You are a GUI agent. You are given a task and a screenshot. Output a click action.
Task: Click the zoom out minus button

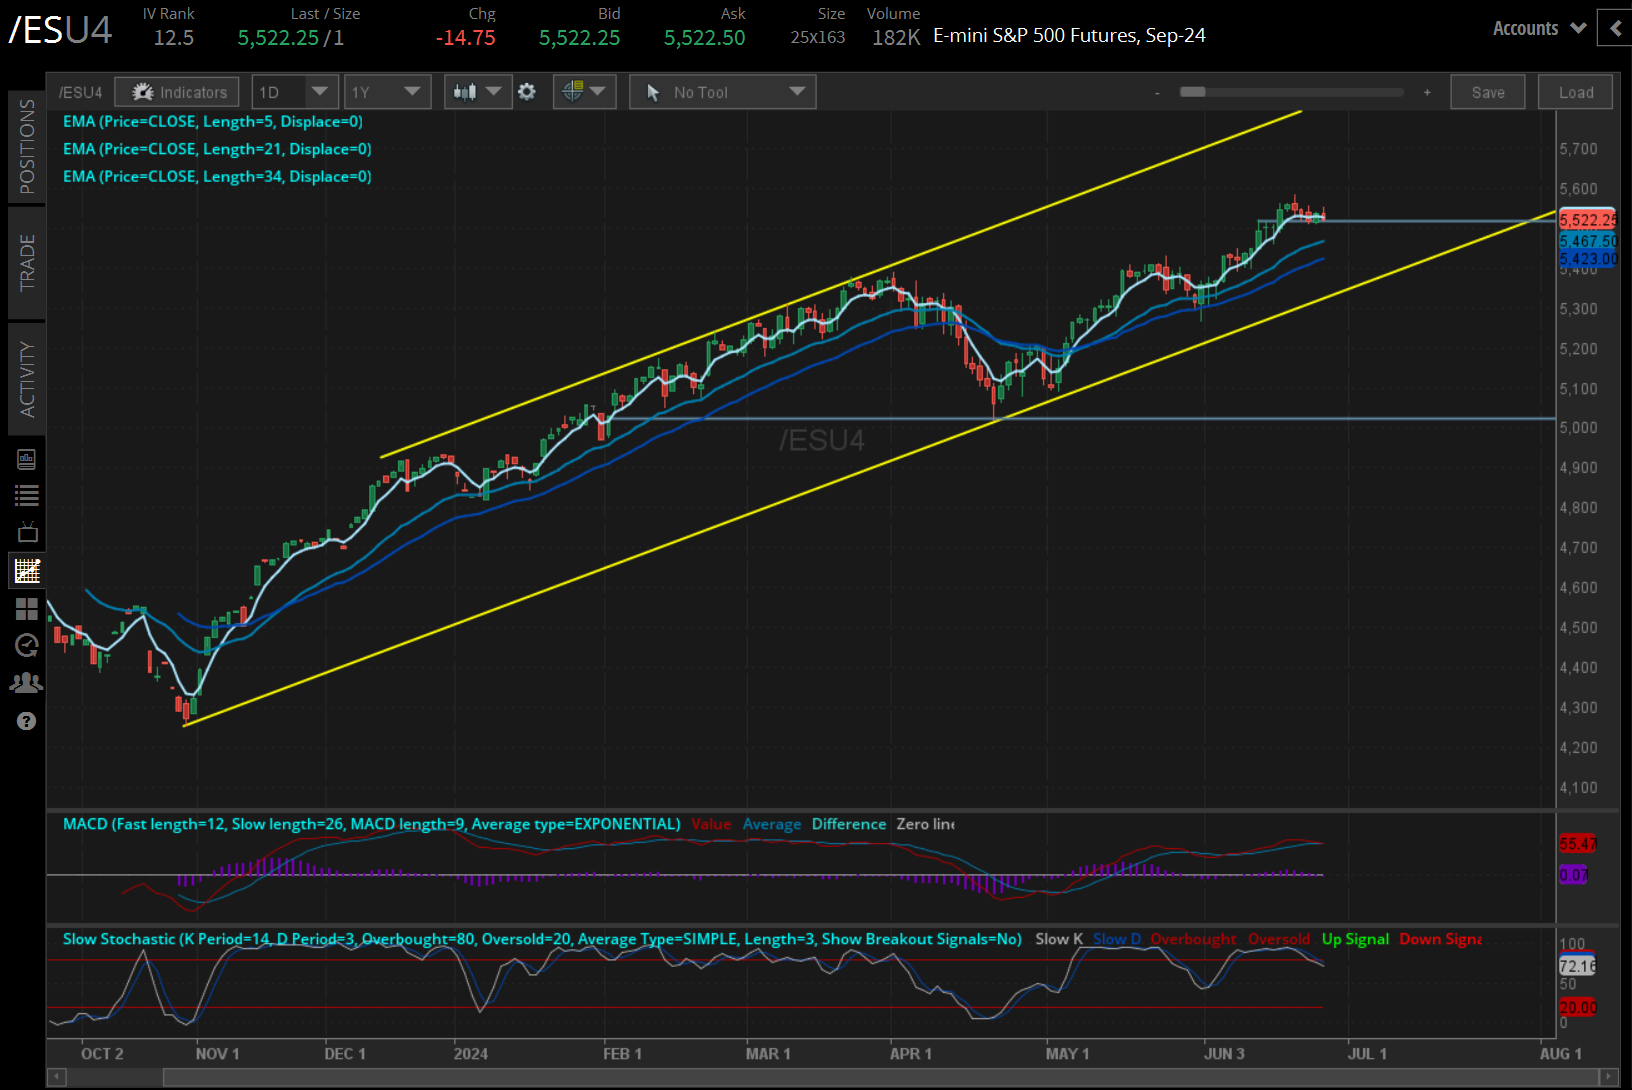(x=1157, y=93)
